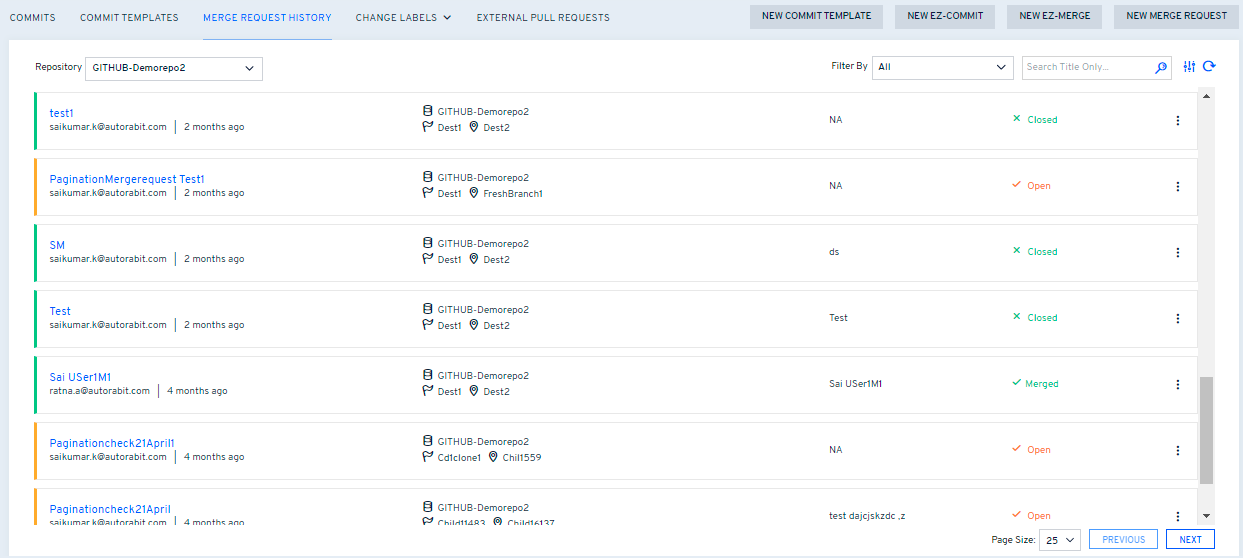Click the New Merge Request button
This screenshot has height=558, width=1243.
pyautogui.click(x=1176, y=16)
